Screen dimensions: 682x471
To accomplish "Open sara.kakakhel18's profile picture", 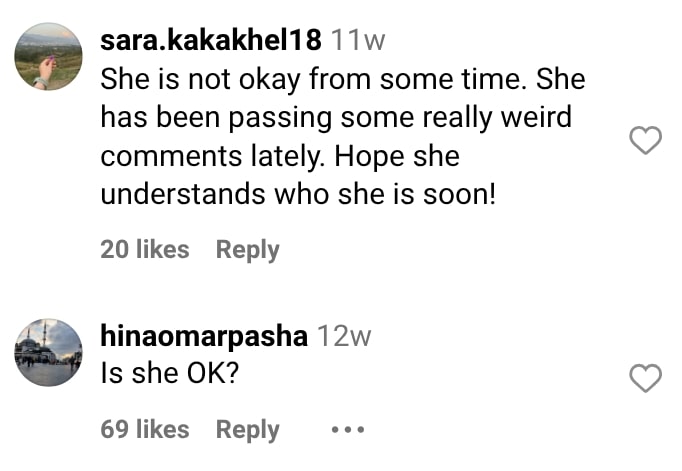I will (x=48, y=56).
